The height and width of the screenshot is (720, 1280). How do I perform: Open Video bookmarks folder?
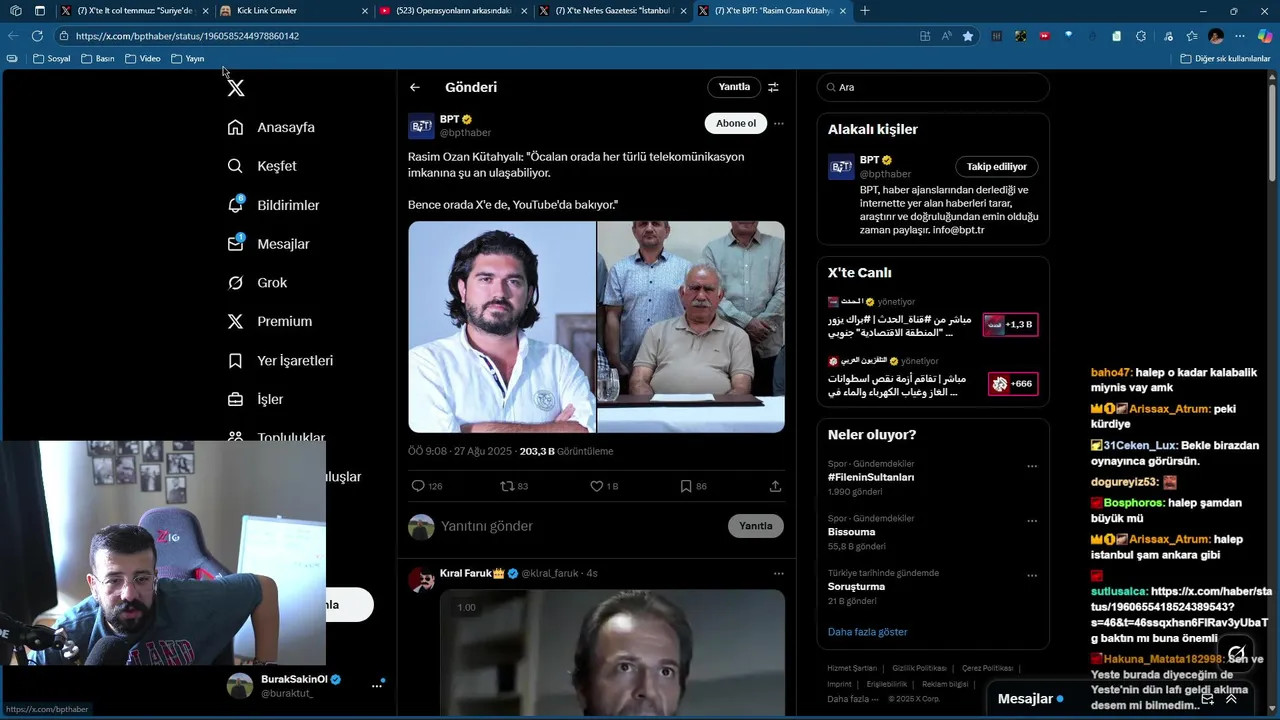coord(143,59)
